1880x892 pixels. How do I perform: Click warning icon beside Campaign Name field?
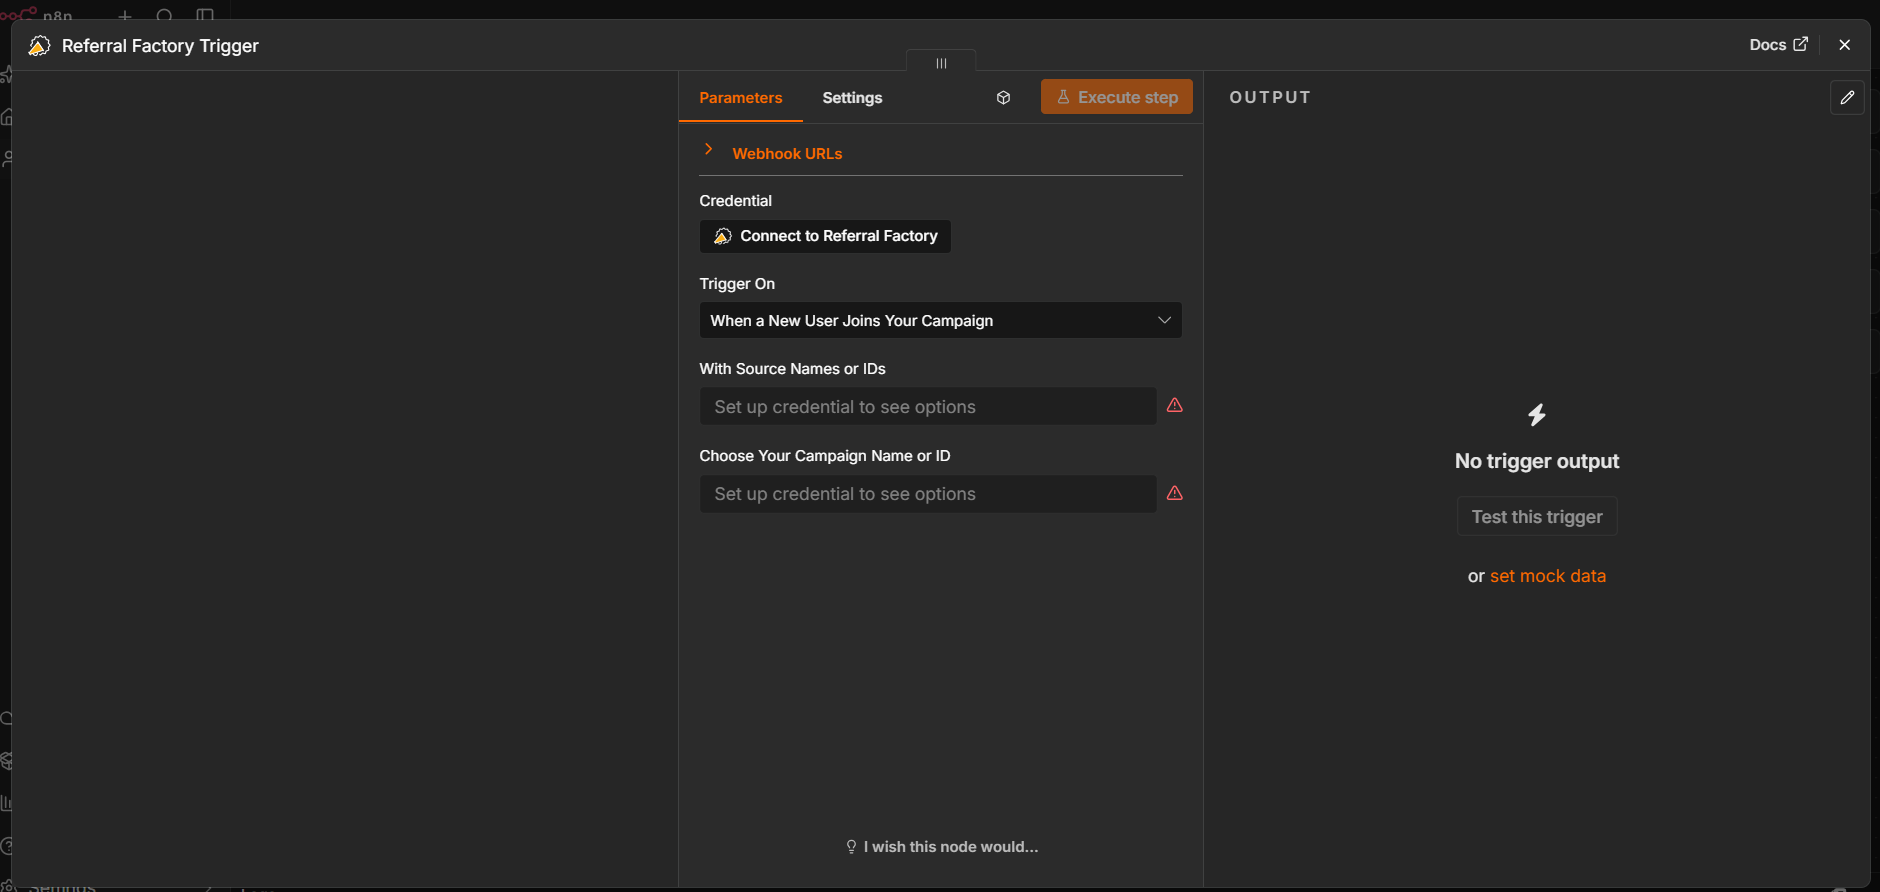[1175, 493]
